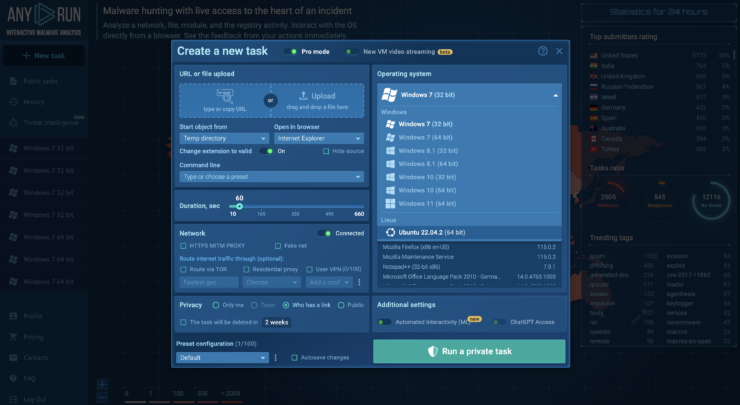Click the Pricing cart icon in sidebar

(13, 337)
